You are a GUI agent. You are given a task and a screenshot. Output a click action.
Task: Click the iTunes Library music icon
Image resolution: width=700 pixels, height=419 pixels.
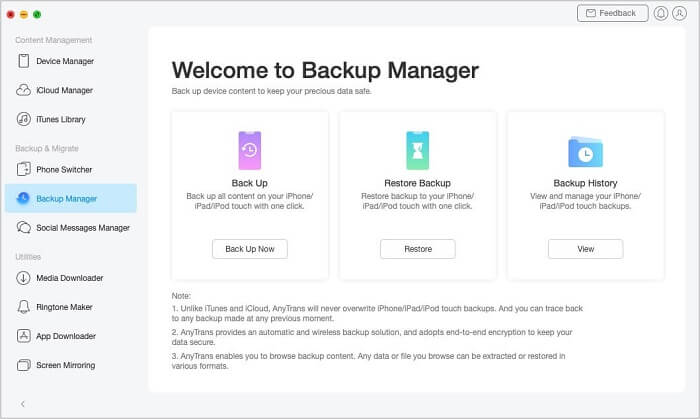coord(23,119)
